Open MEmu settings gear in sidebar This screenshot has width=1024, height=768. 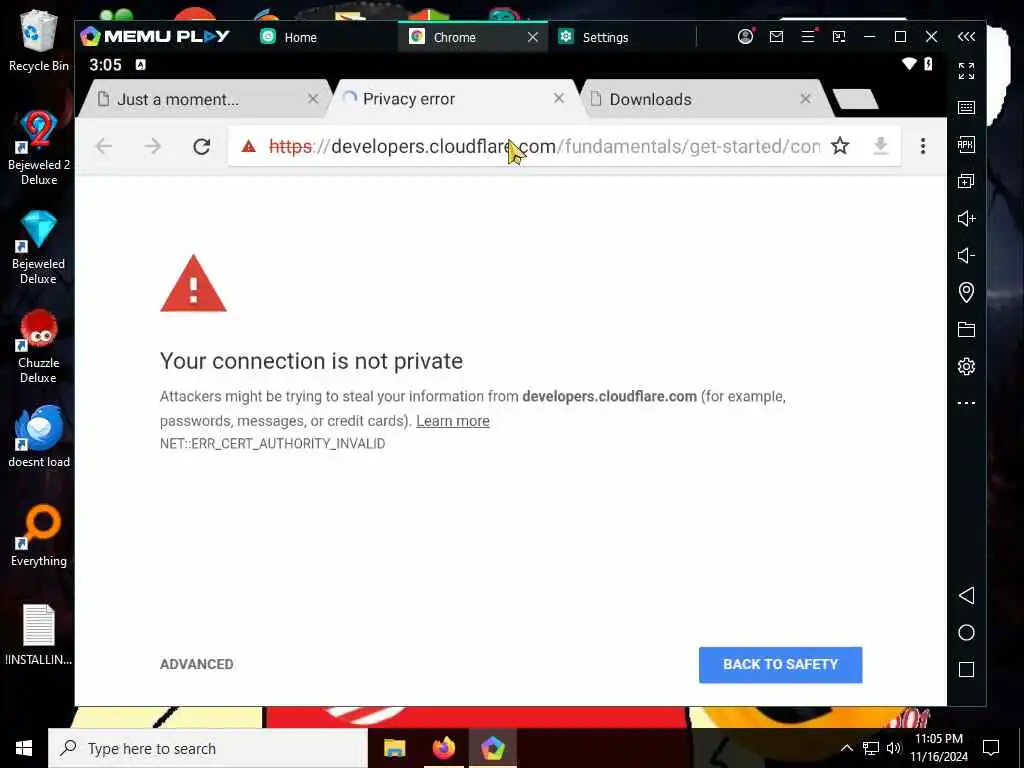pyautogui.click(x=966, y=366)
